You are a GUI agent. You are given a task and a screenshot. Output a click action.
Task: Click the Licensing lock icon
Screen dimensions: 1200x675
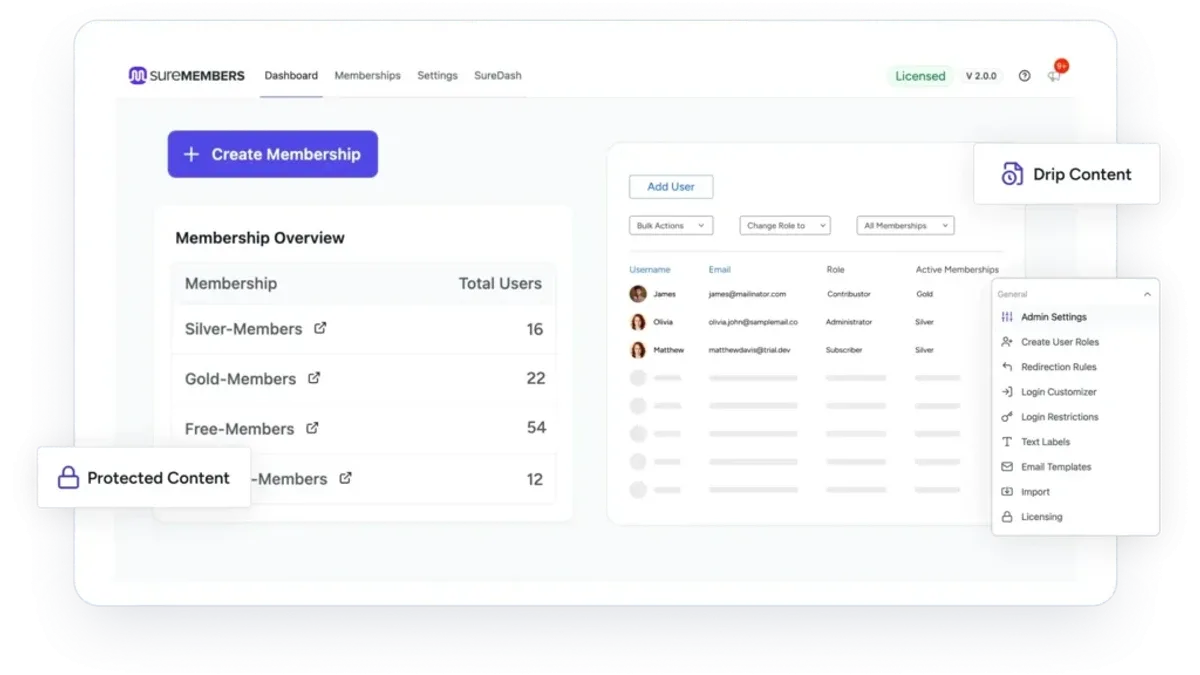point(1007,517)
